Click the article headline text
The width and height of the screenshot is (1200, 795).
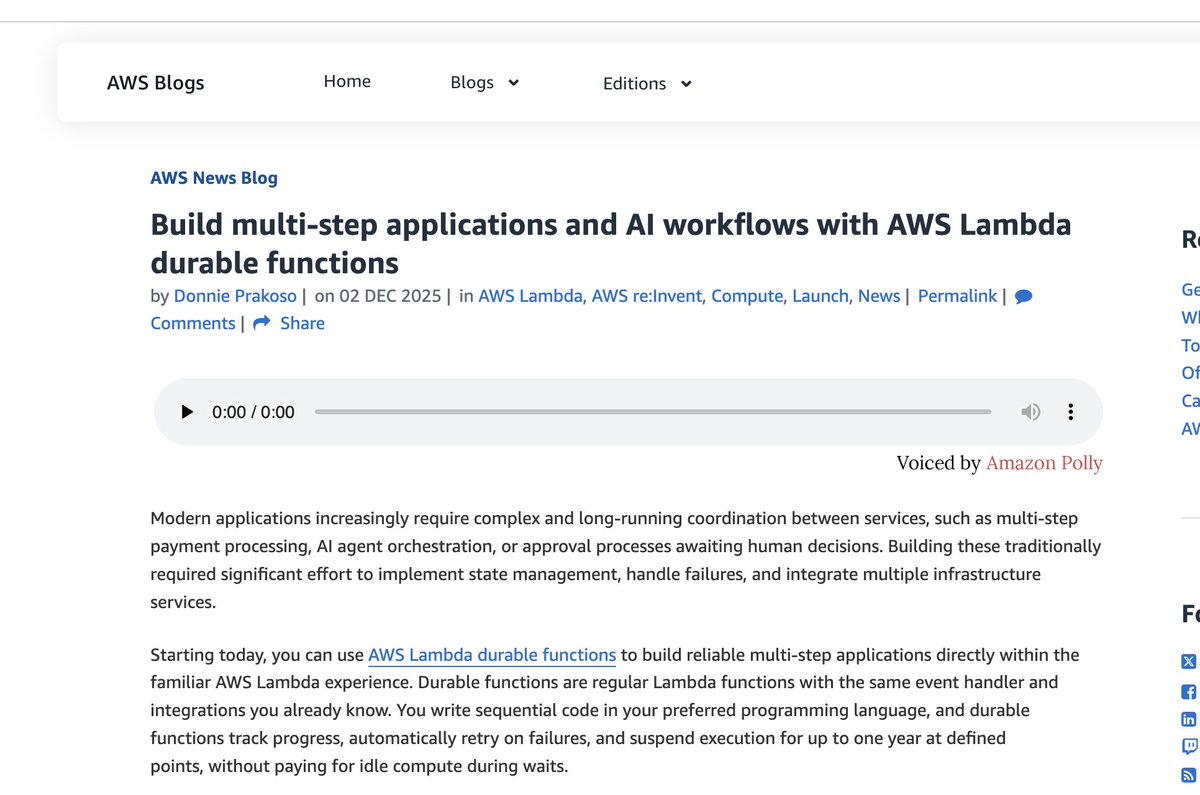611,243
